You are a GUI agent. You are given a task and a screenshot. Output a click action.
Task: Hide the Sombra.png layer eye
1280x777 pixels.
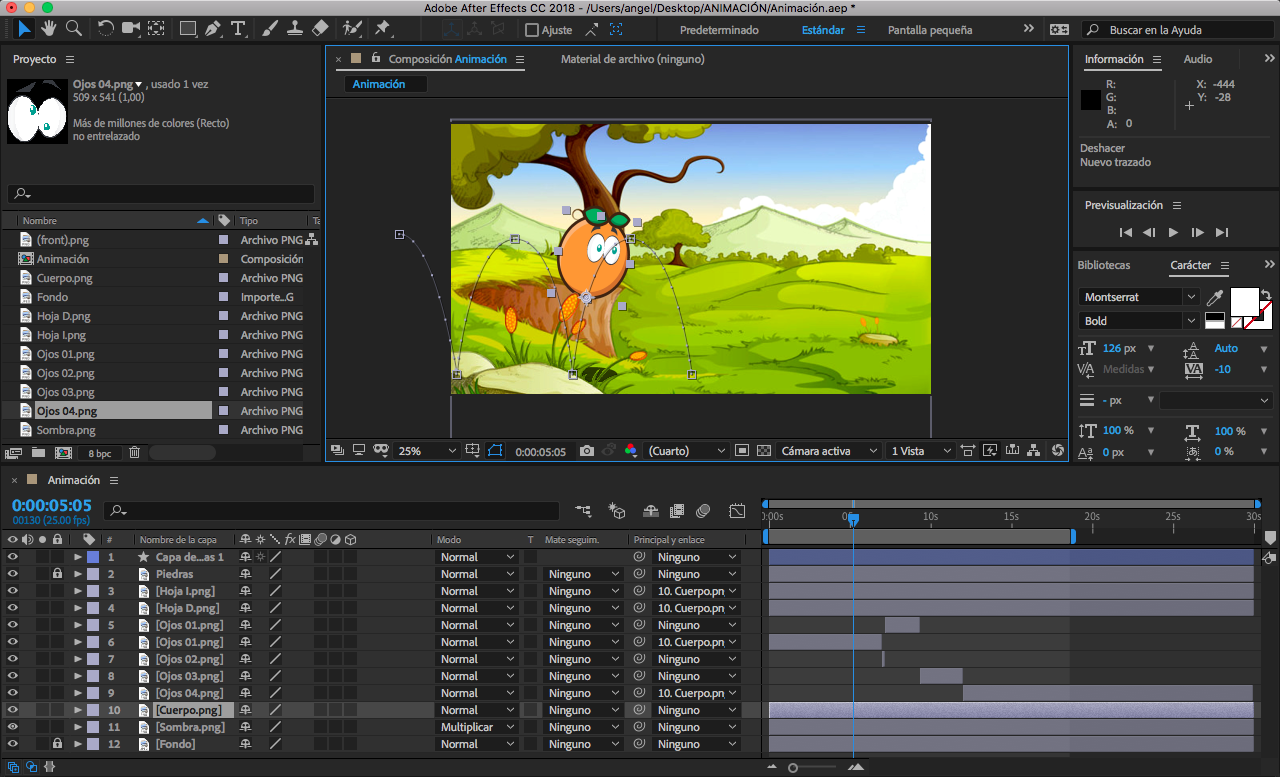pyautogui.click(x=13, y=727)
